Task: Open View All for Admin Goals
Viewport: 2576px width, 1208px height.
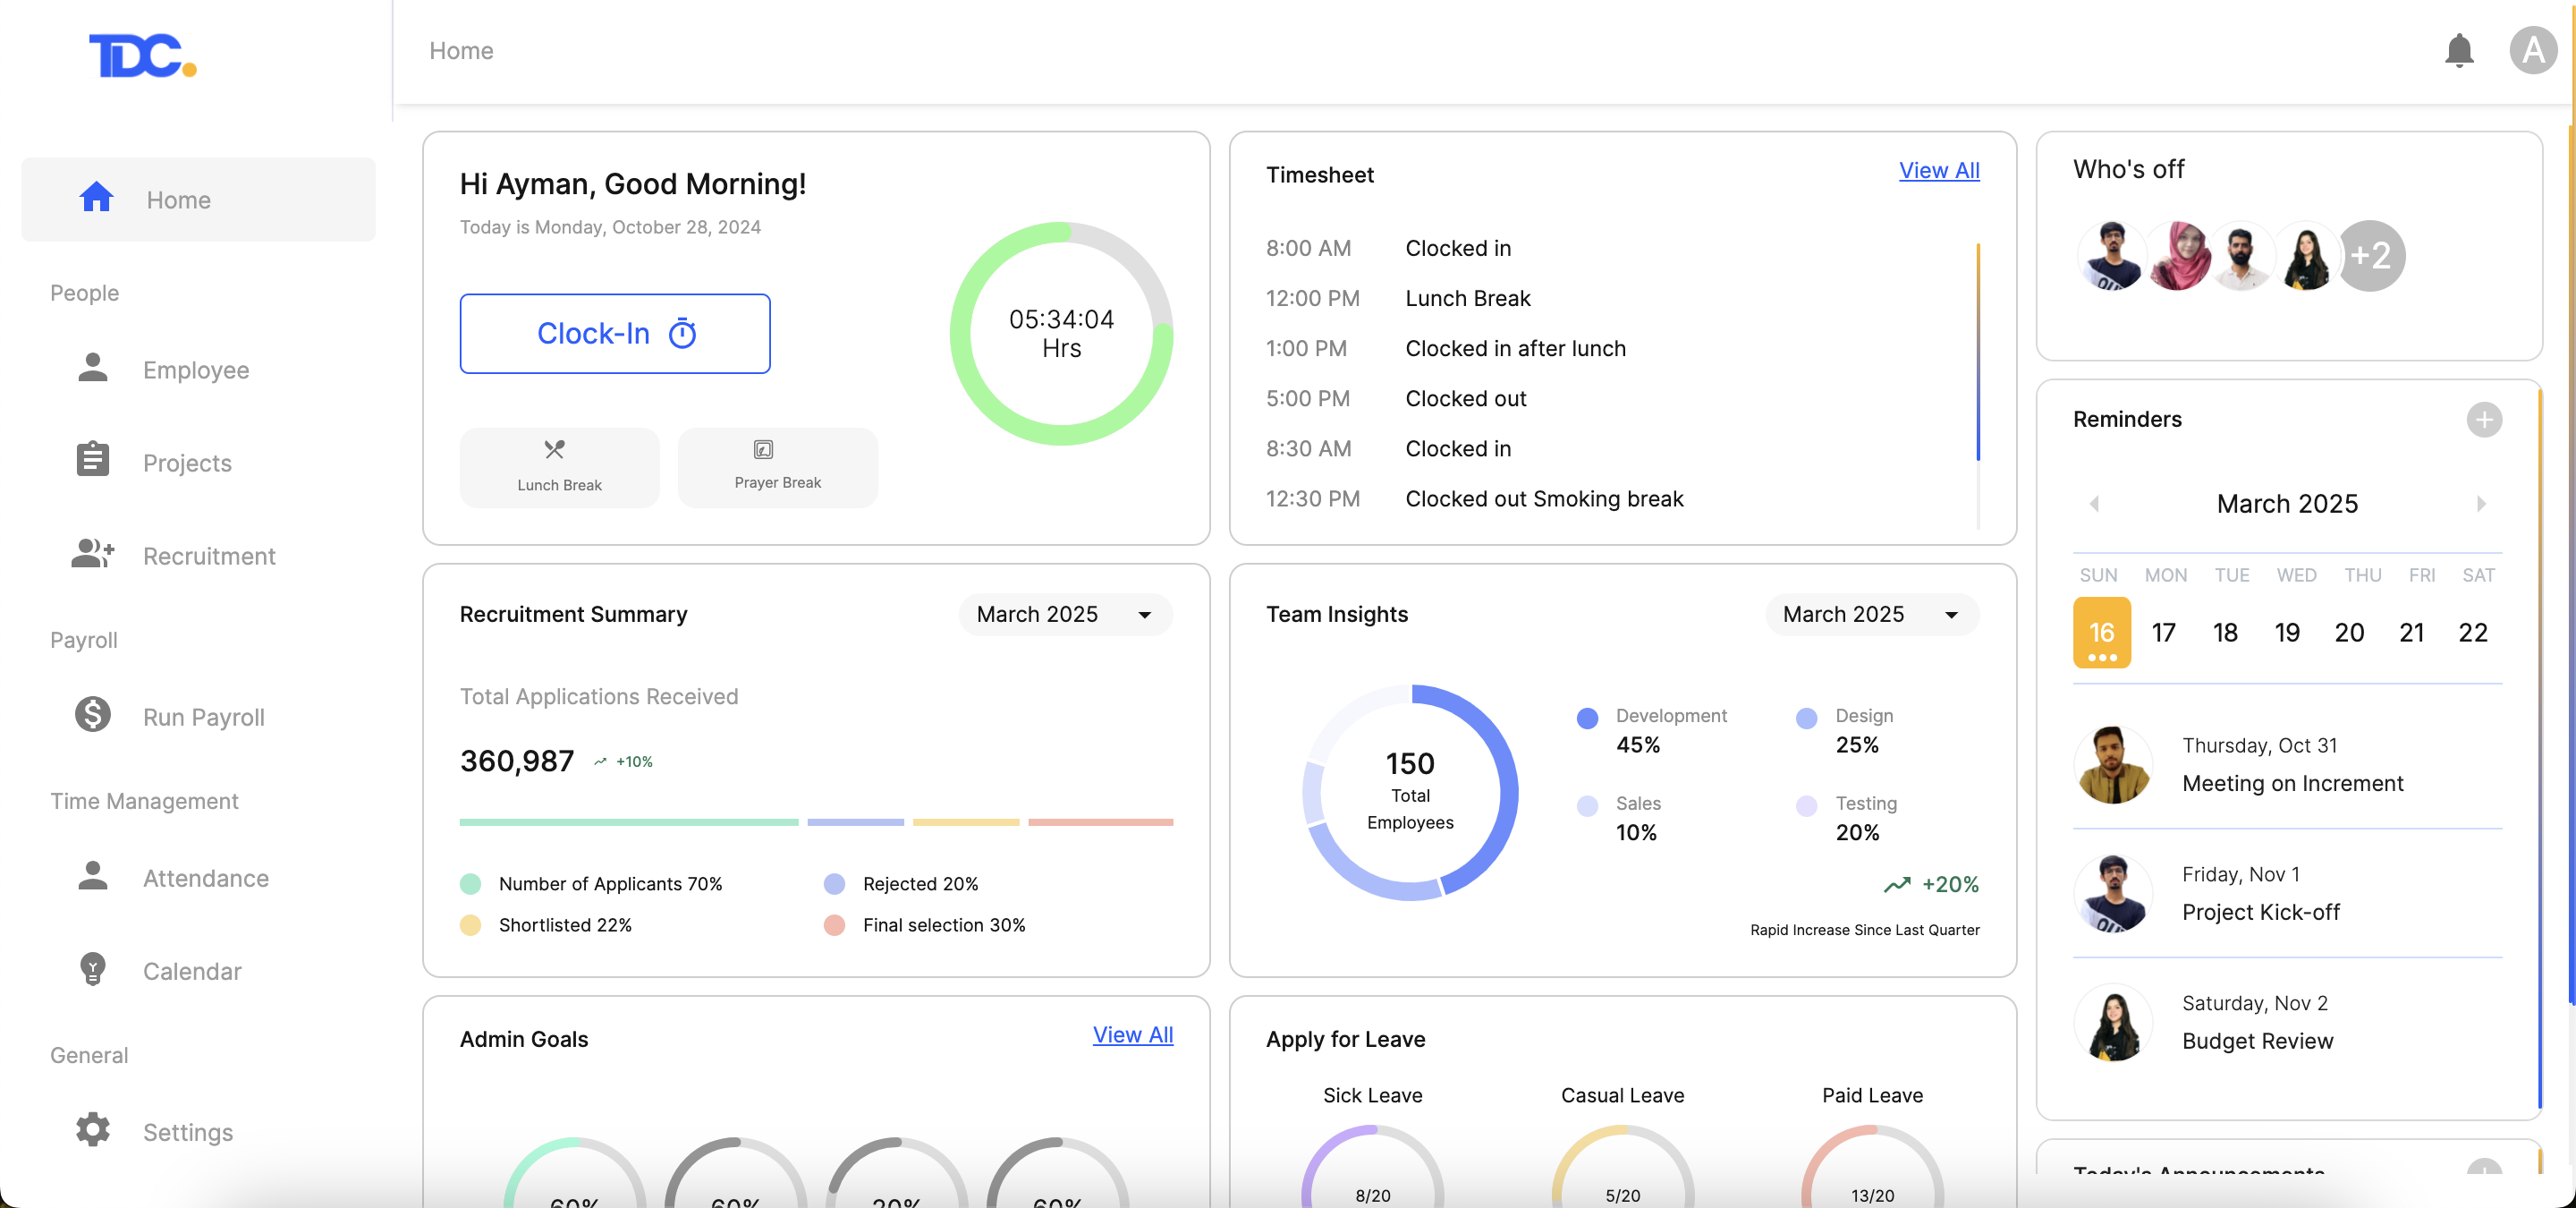Action: [1132, 1035]
